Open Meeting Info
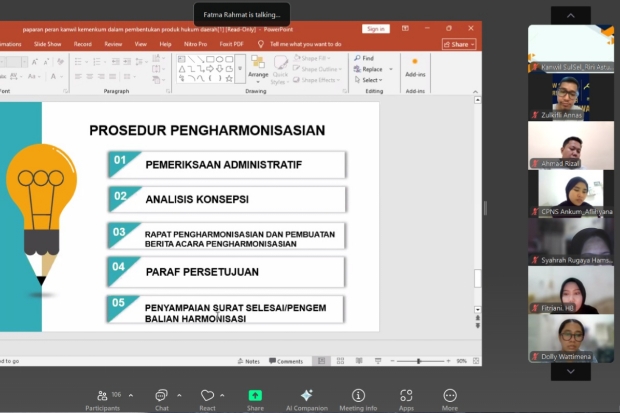The image size is (620, 413). [x=358, y=396]
